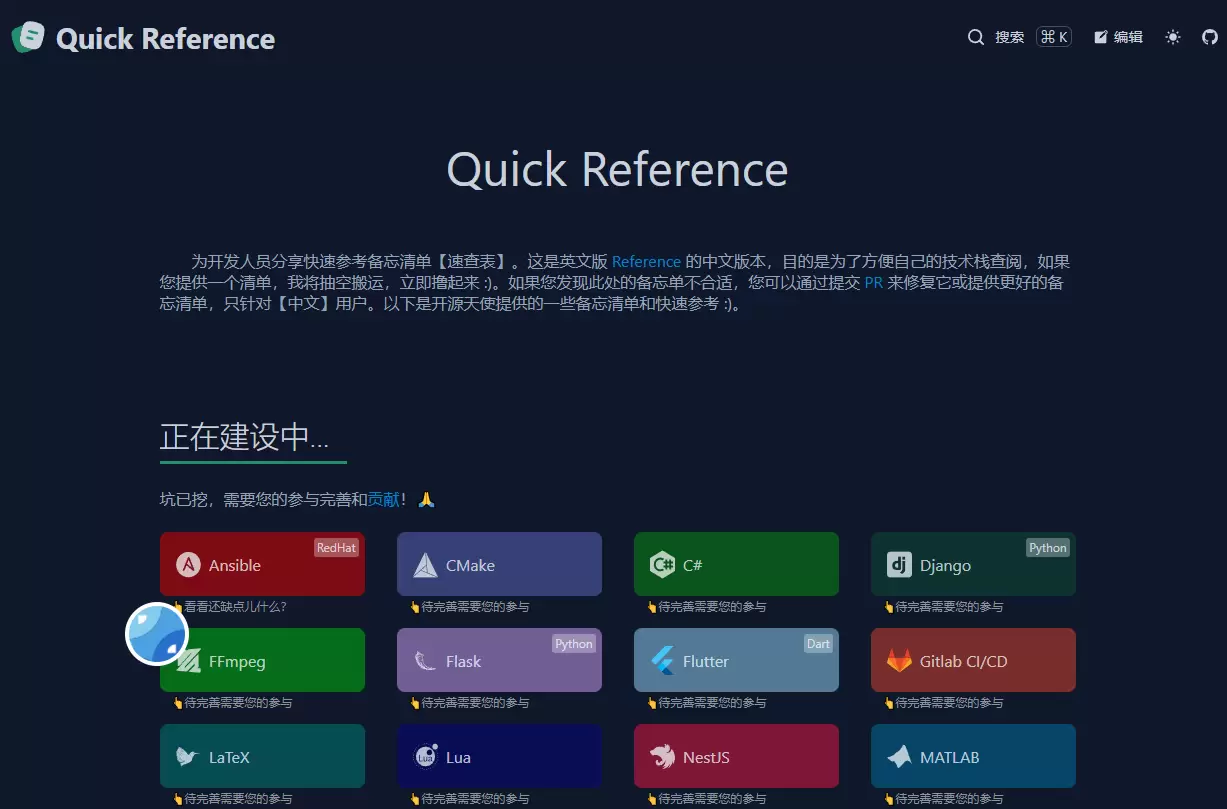This screenshot has width=1227, height=809.
Task: Open the search magnifier icon
Action: [976, 37]
